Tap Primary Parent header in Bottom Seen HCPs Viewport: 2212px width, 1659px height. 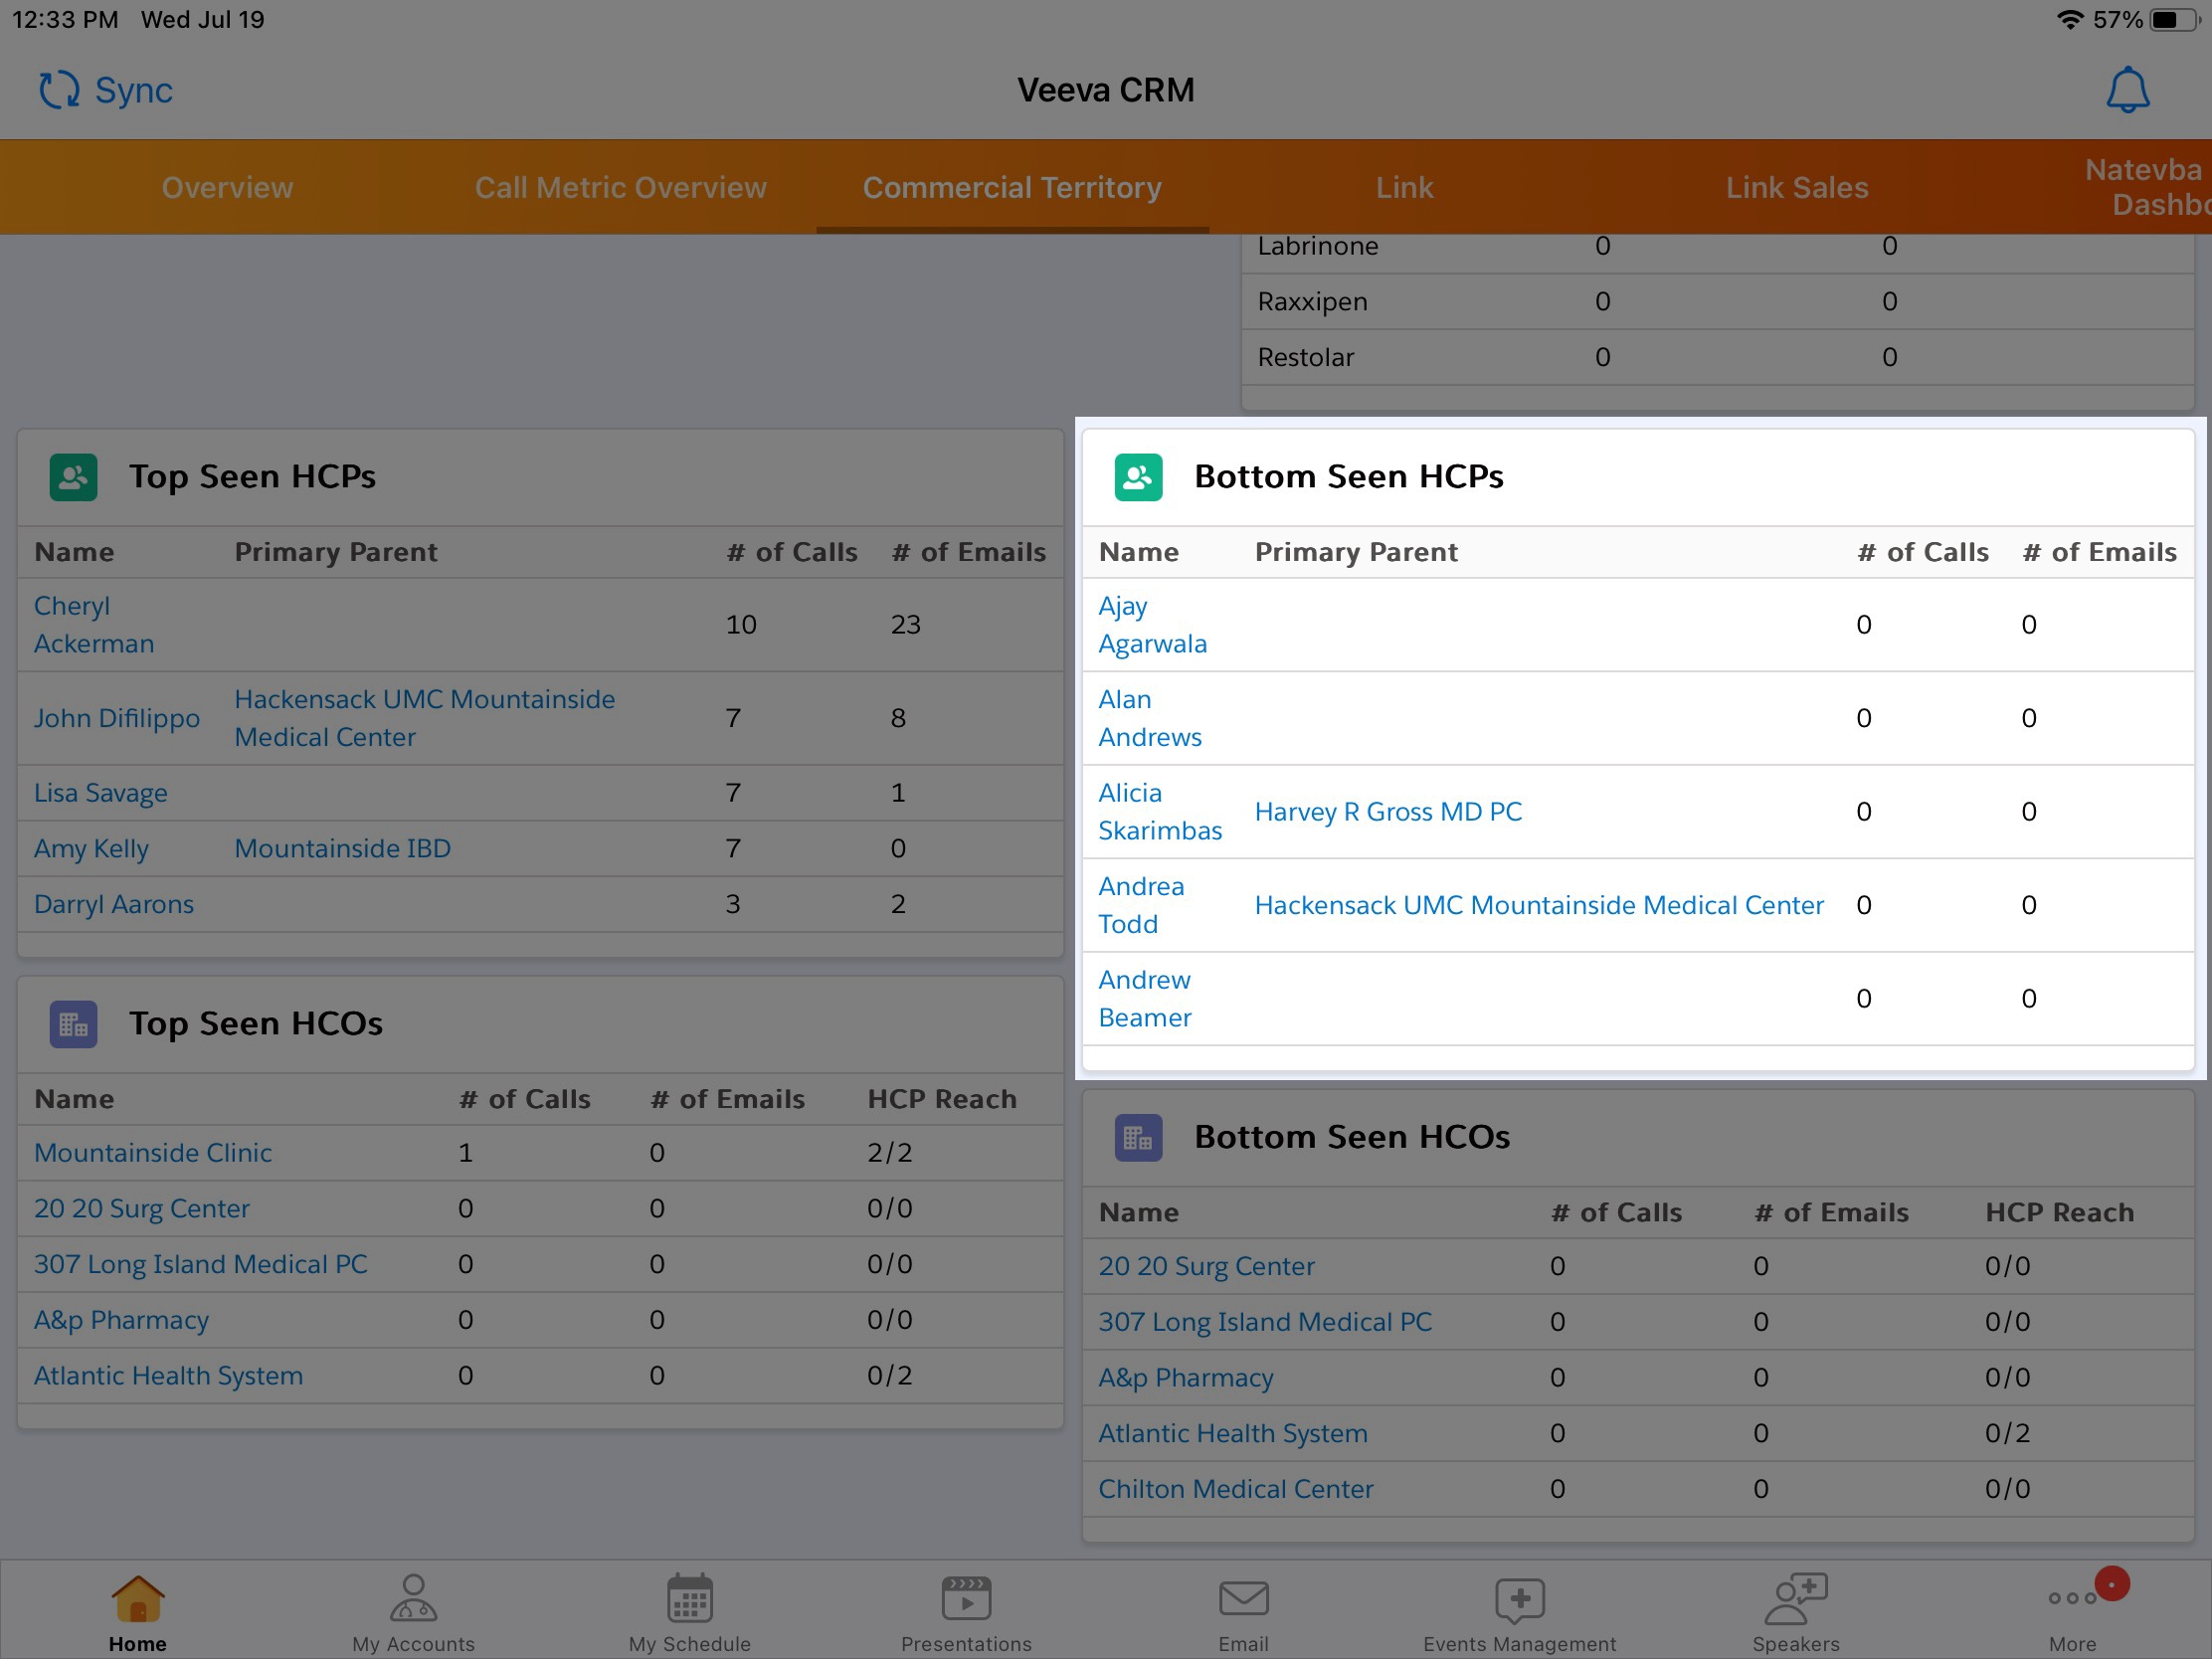click(1356, 552)
